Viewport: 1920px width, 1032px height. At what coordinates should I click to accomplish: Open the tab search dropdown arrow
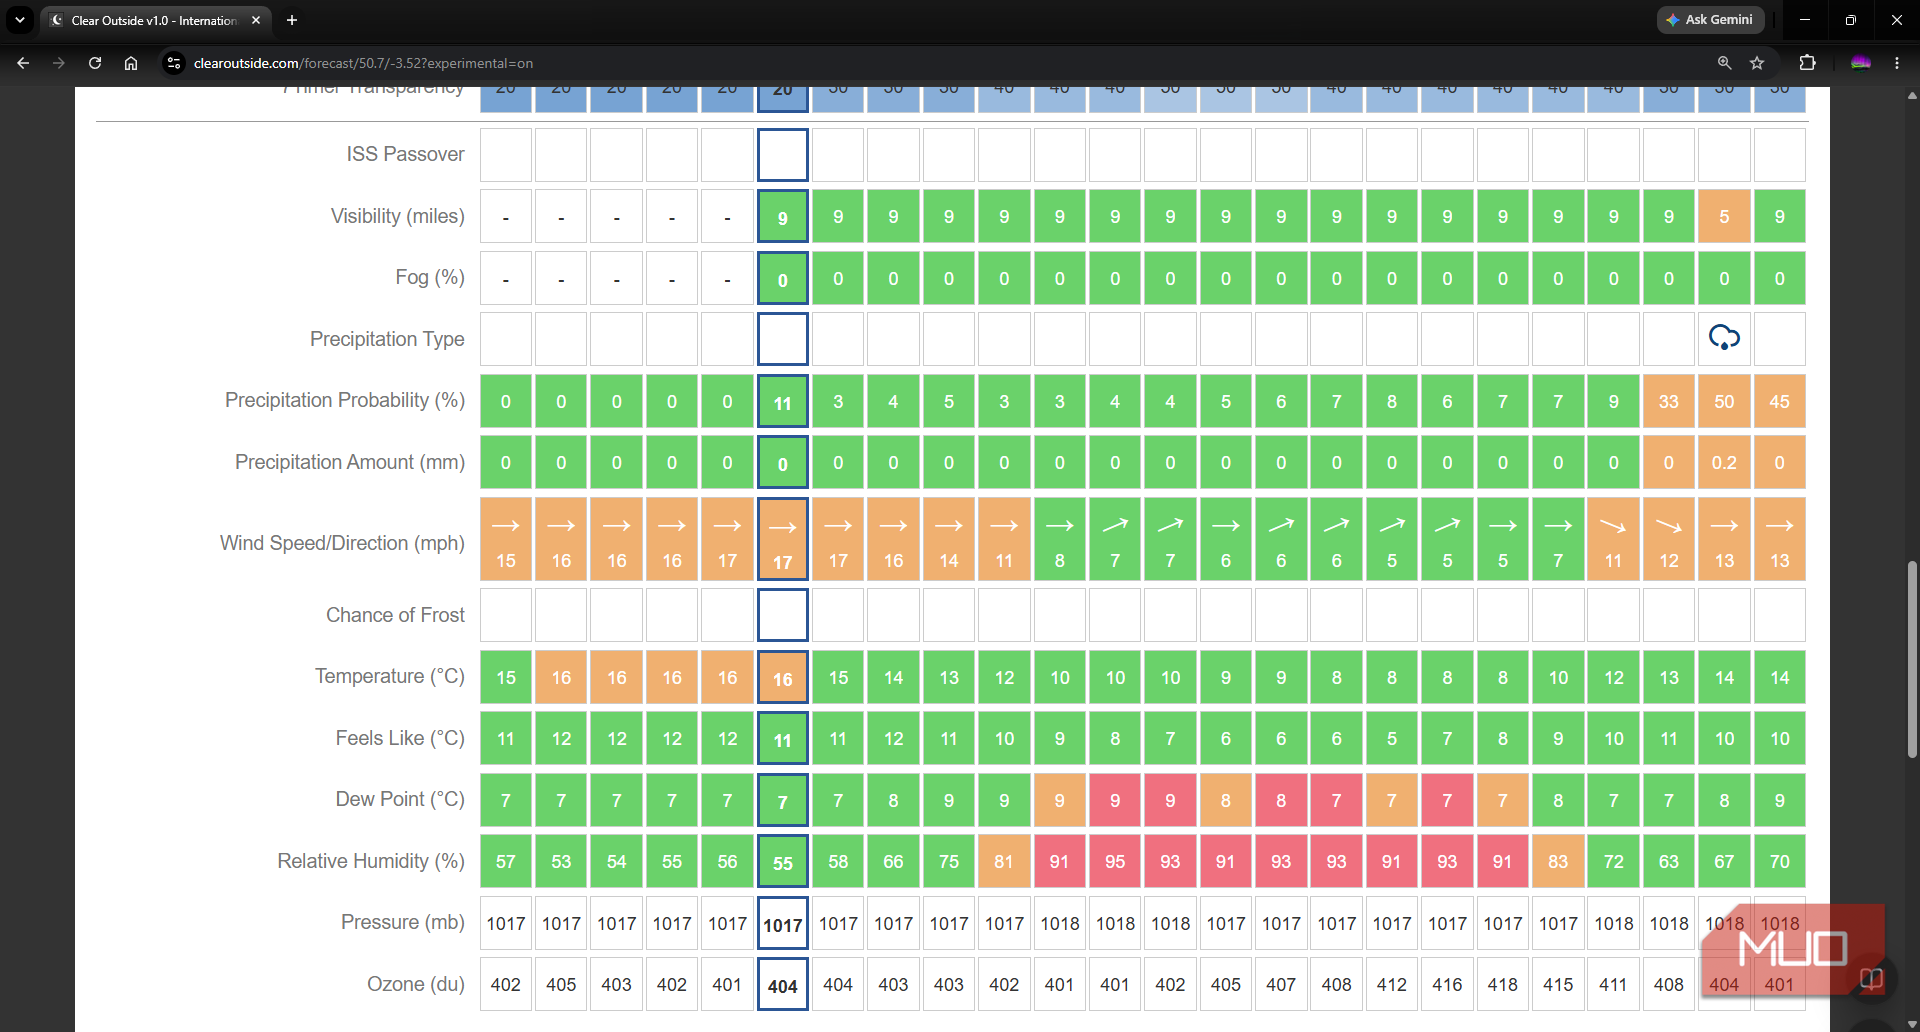(20, 20)
